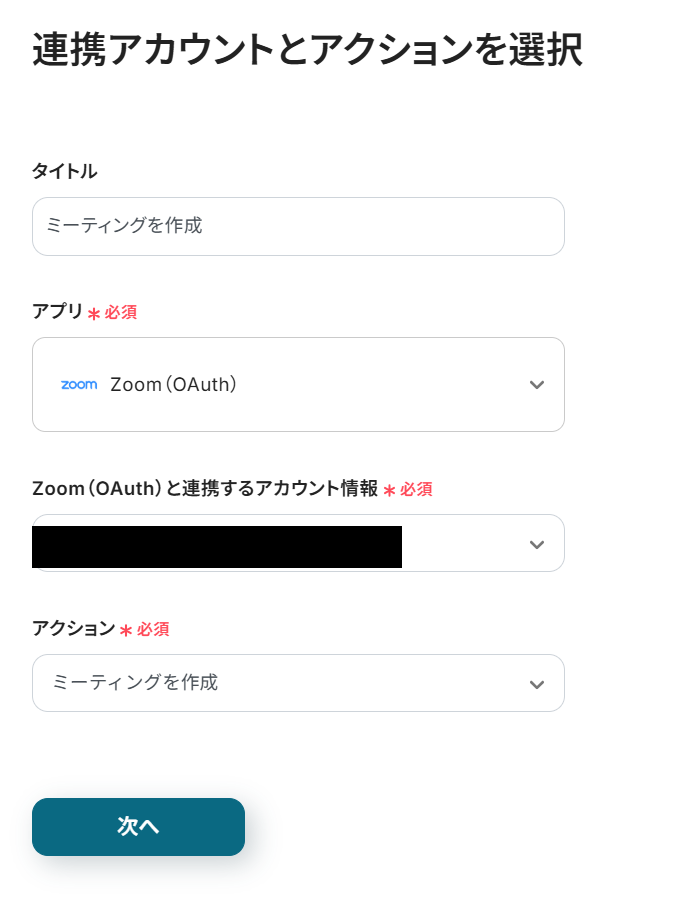The height and width of the screenshot is (905, 698).
Task: Expand the アプリ dropdown chevron
Action: coord(537,385)
